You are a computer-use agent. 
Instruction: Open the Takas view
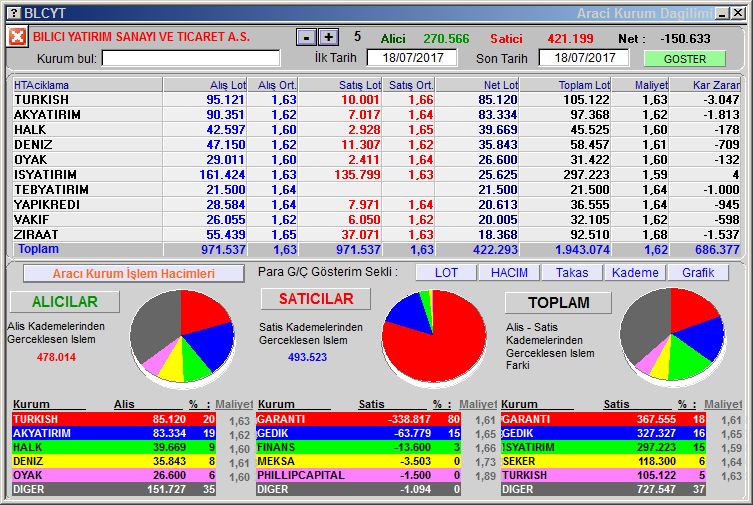point(572,273)
